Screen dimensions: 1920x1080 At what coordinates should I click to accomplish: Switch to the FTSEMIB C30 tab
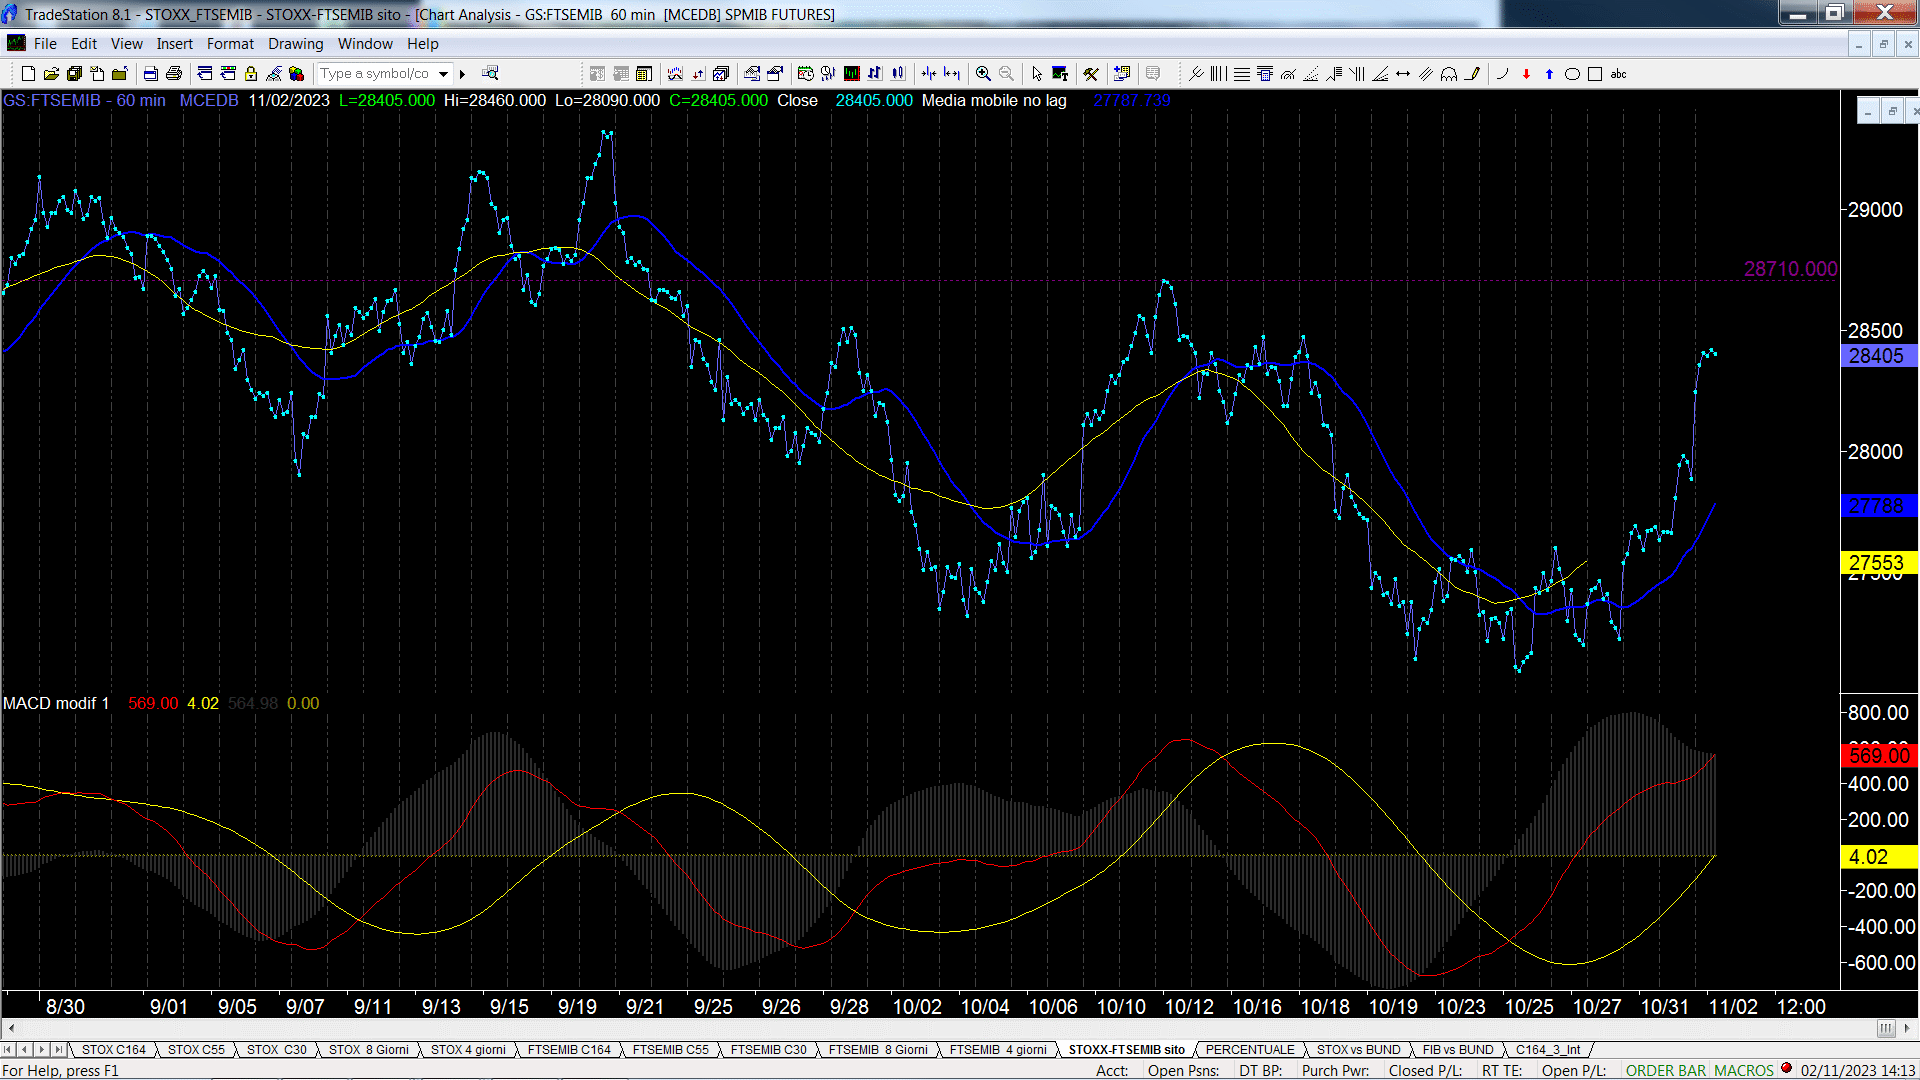(768, 1050)
